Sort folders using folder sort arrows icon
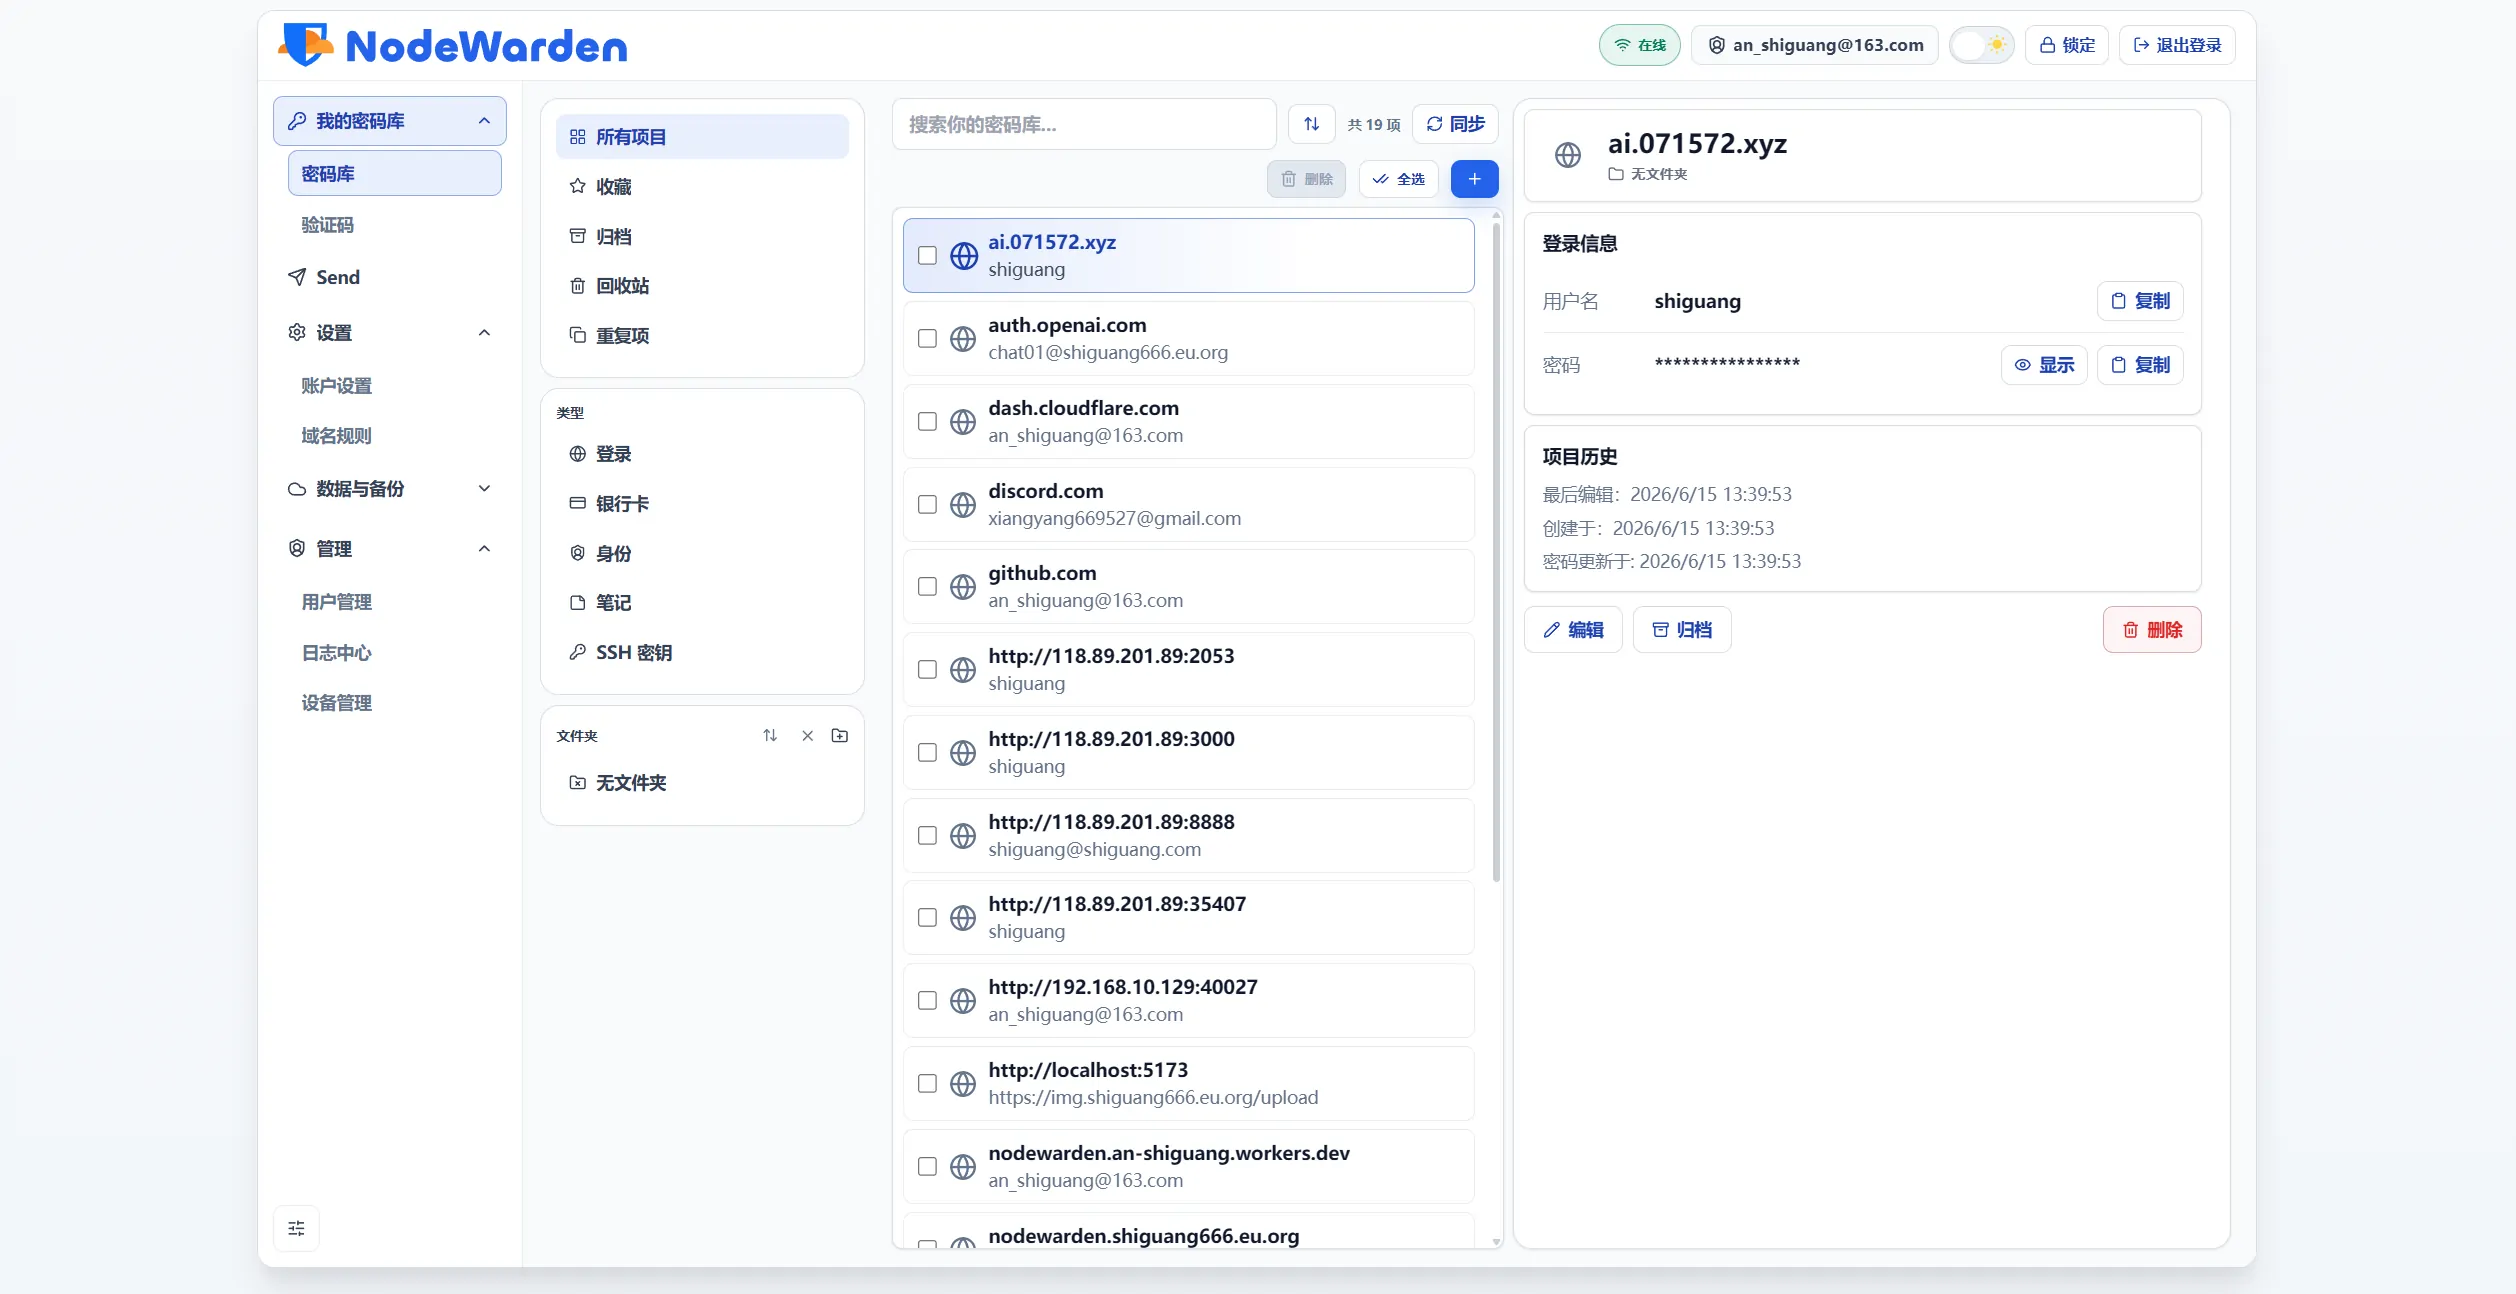The height and width of the screenshot is (1294, 2516). coord(770,736)
